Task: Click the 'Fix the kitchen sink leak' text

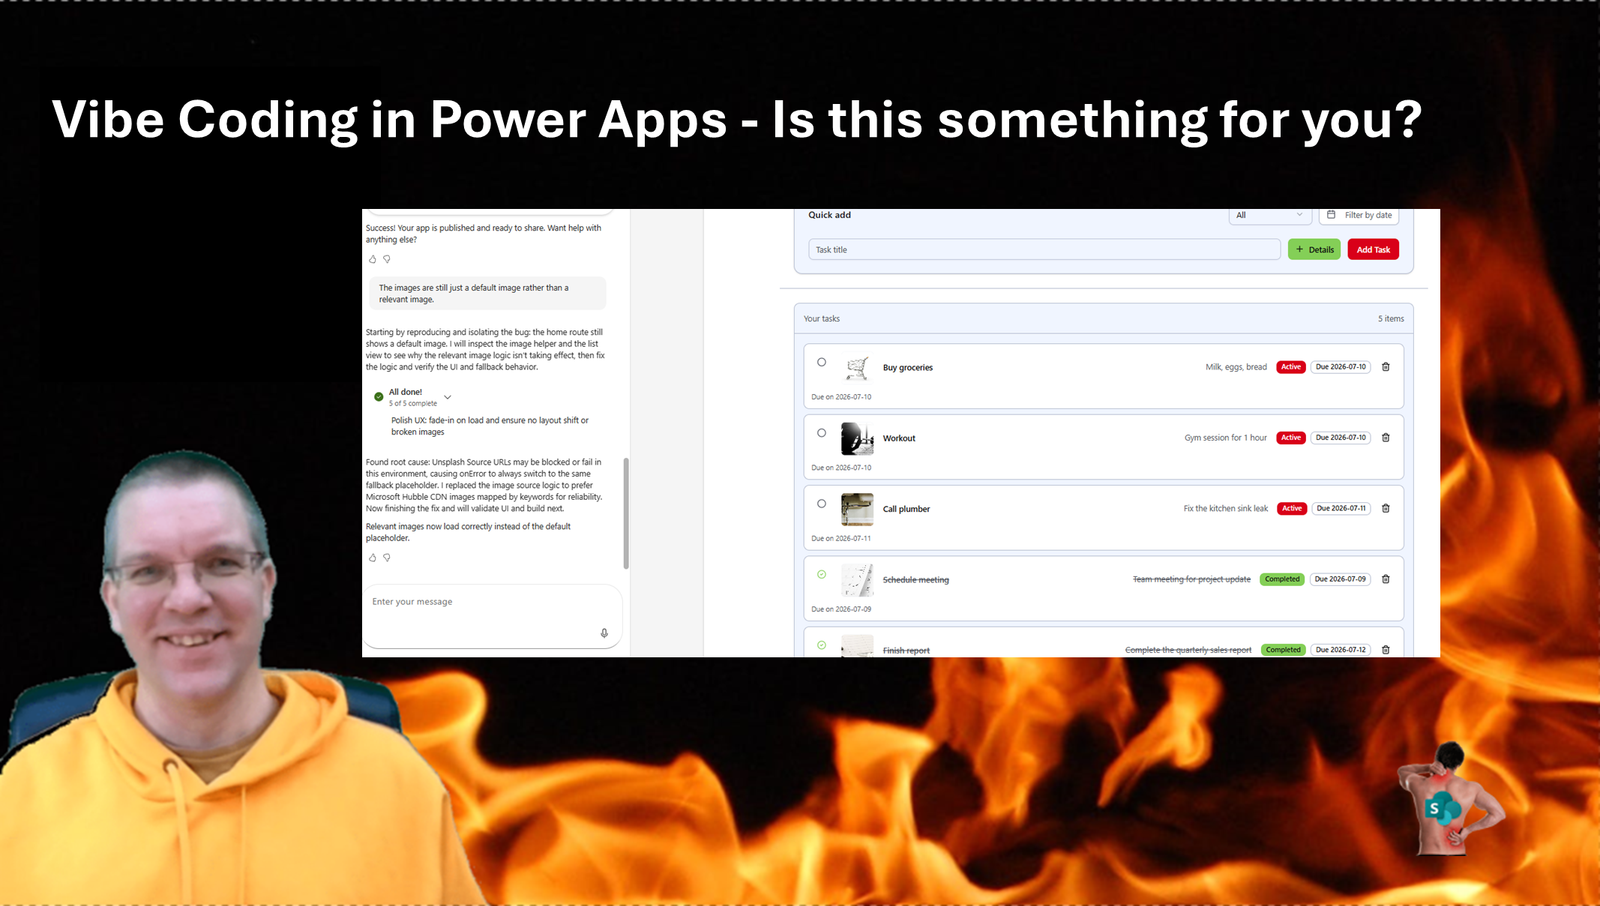Action: [1226, 508]
